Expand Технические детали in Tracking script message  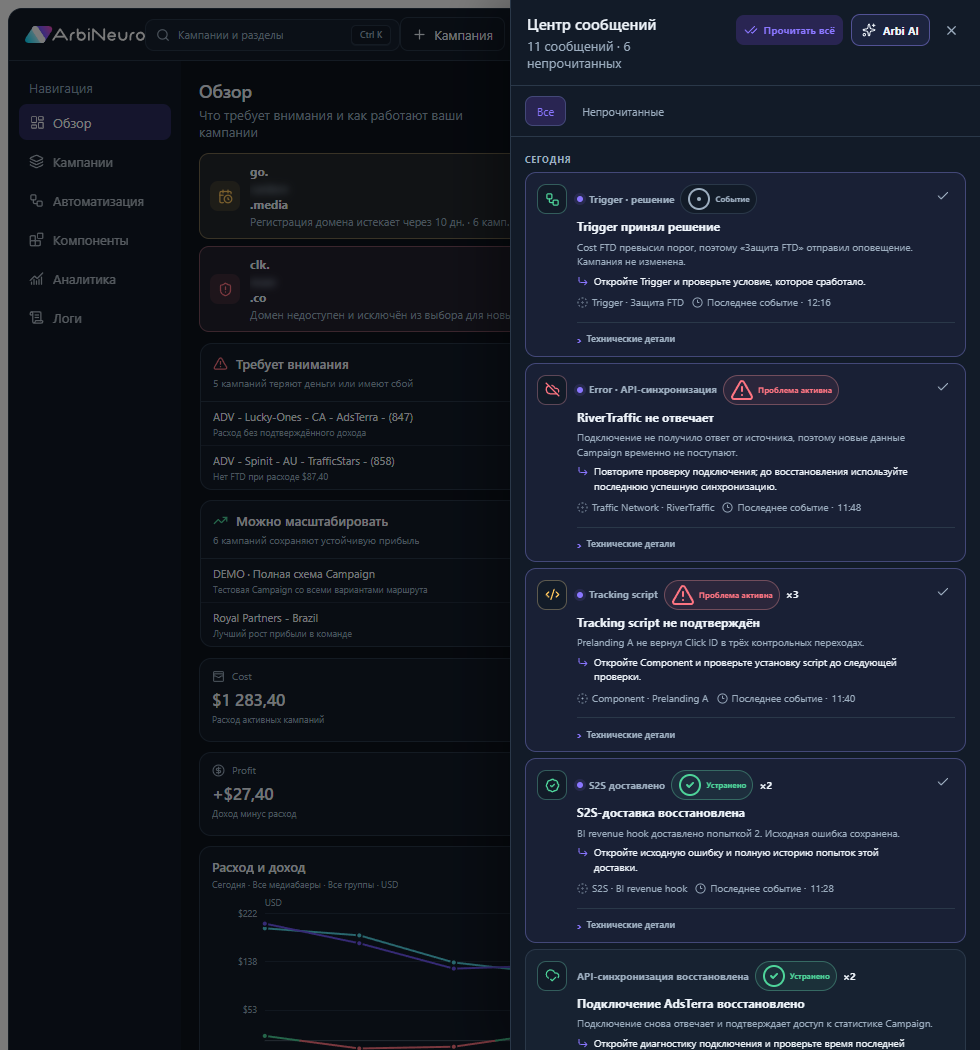click(x=626, y=735)
